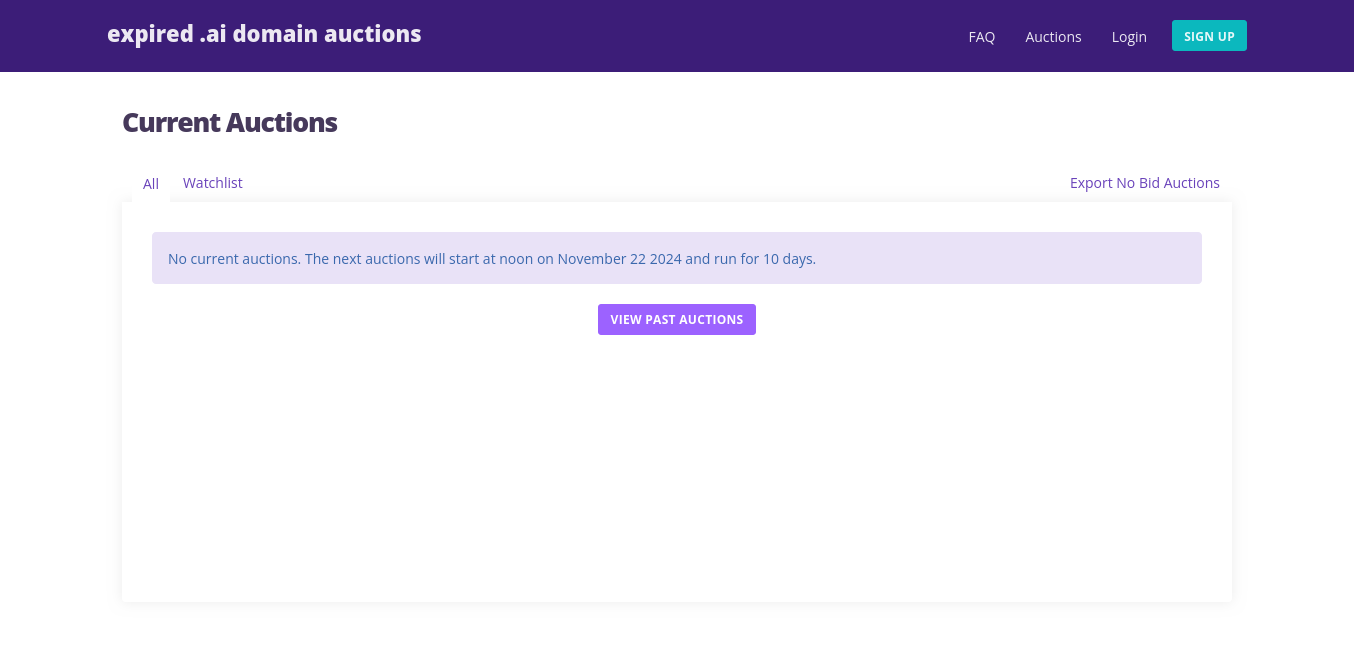Click the lavender no-auctions notice banner
The image size is (1366, 651).
point(1000,258)
